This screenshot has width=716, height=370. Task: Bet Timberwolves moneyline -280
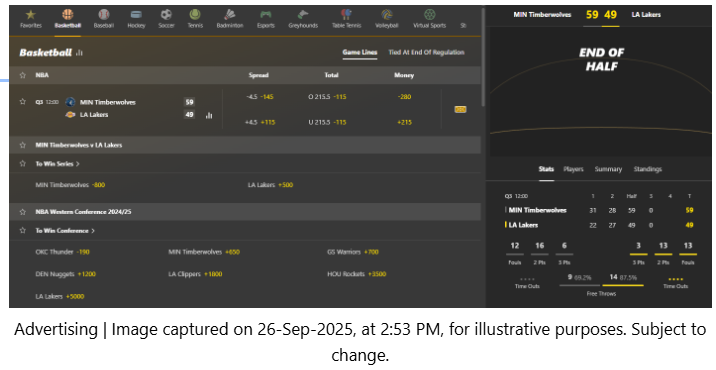pyautogui.click(x=404, y=97)
